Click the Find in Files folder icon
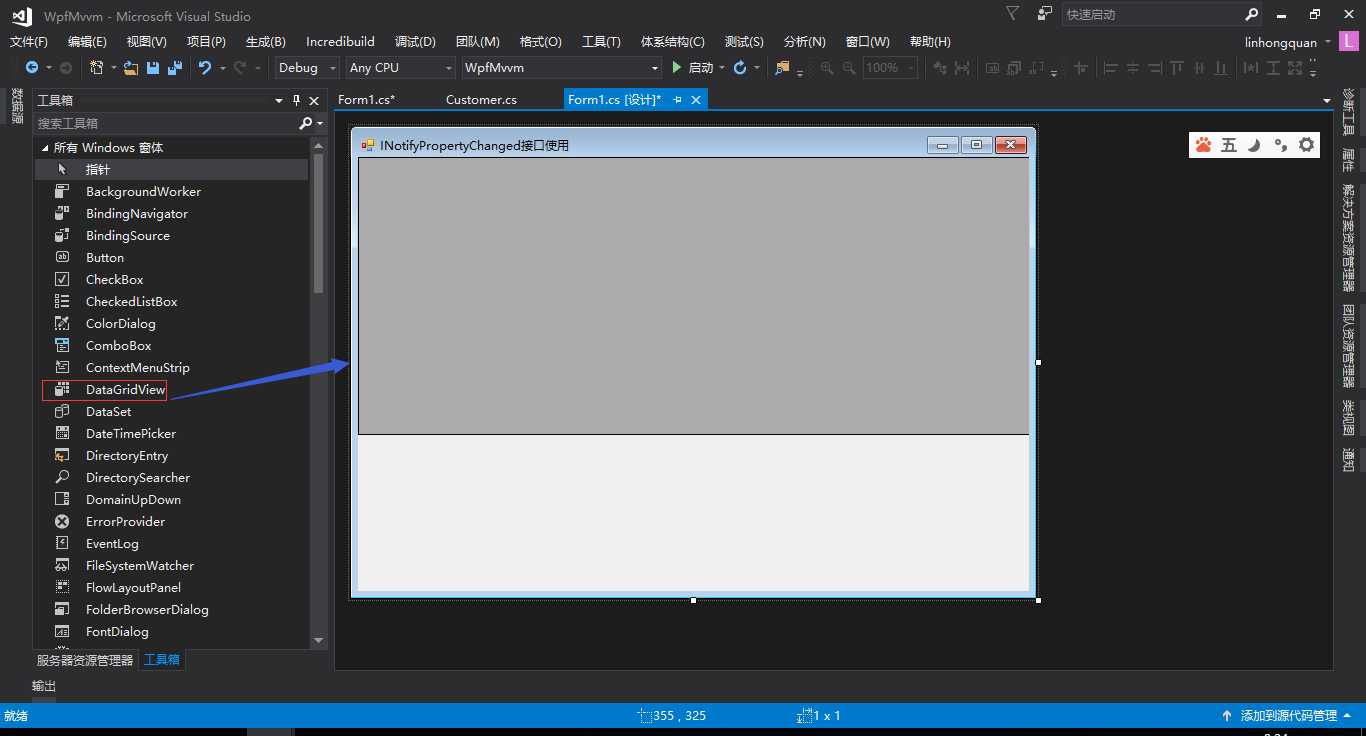The width and height of the screenshot is (1366, 736). tap(782, 68)
